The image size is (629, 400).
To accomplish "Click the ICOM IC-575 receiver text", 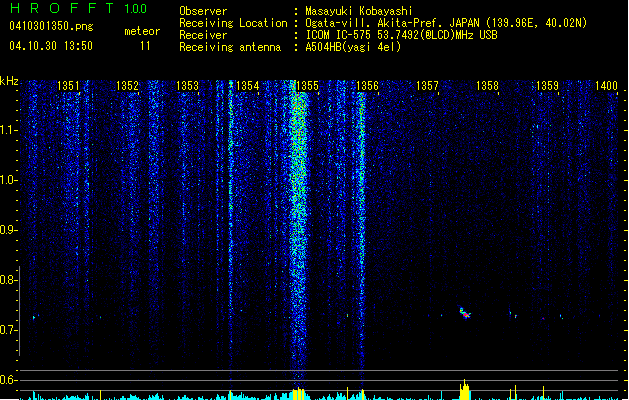I will (x=401, y=35).
